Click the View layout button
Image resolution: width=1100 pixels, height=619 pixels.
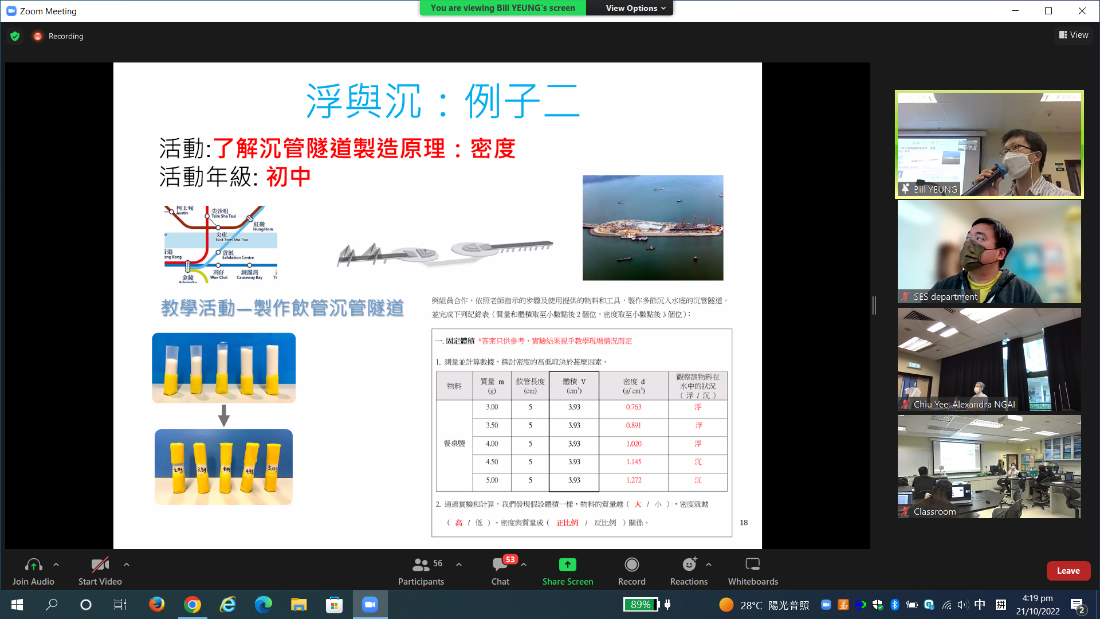[x=1073, y=35]
